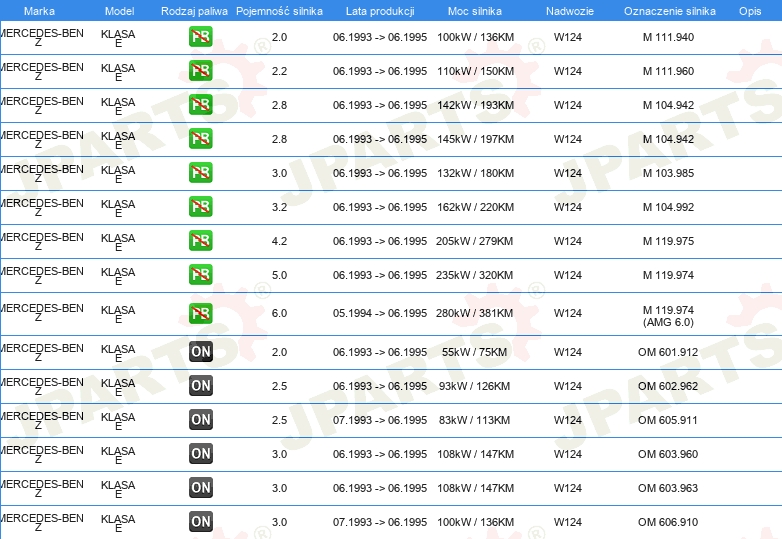Click petrol fuel icon in M 111.960 row

pos(200,71)
